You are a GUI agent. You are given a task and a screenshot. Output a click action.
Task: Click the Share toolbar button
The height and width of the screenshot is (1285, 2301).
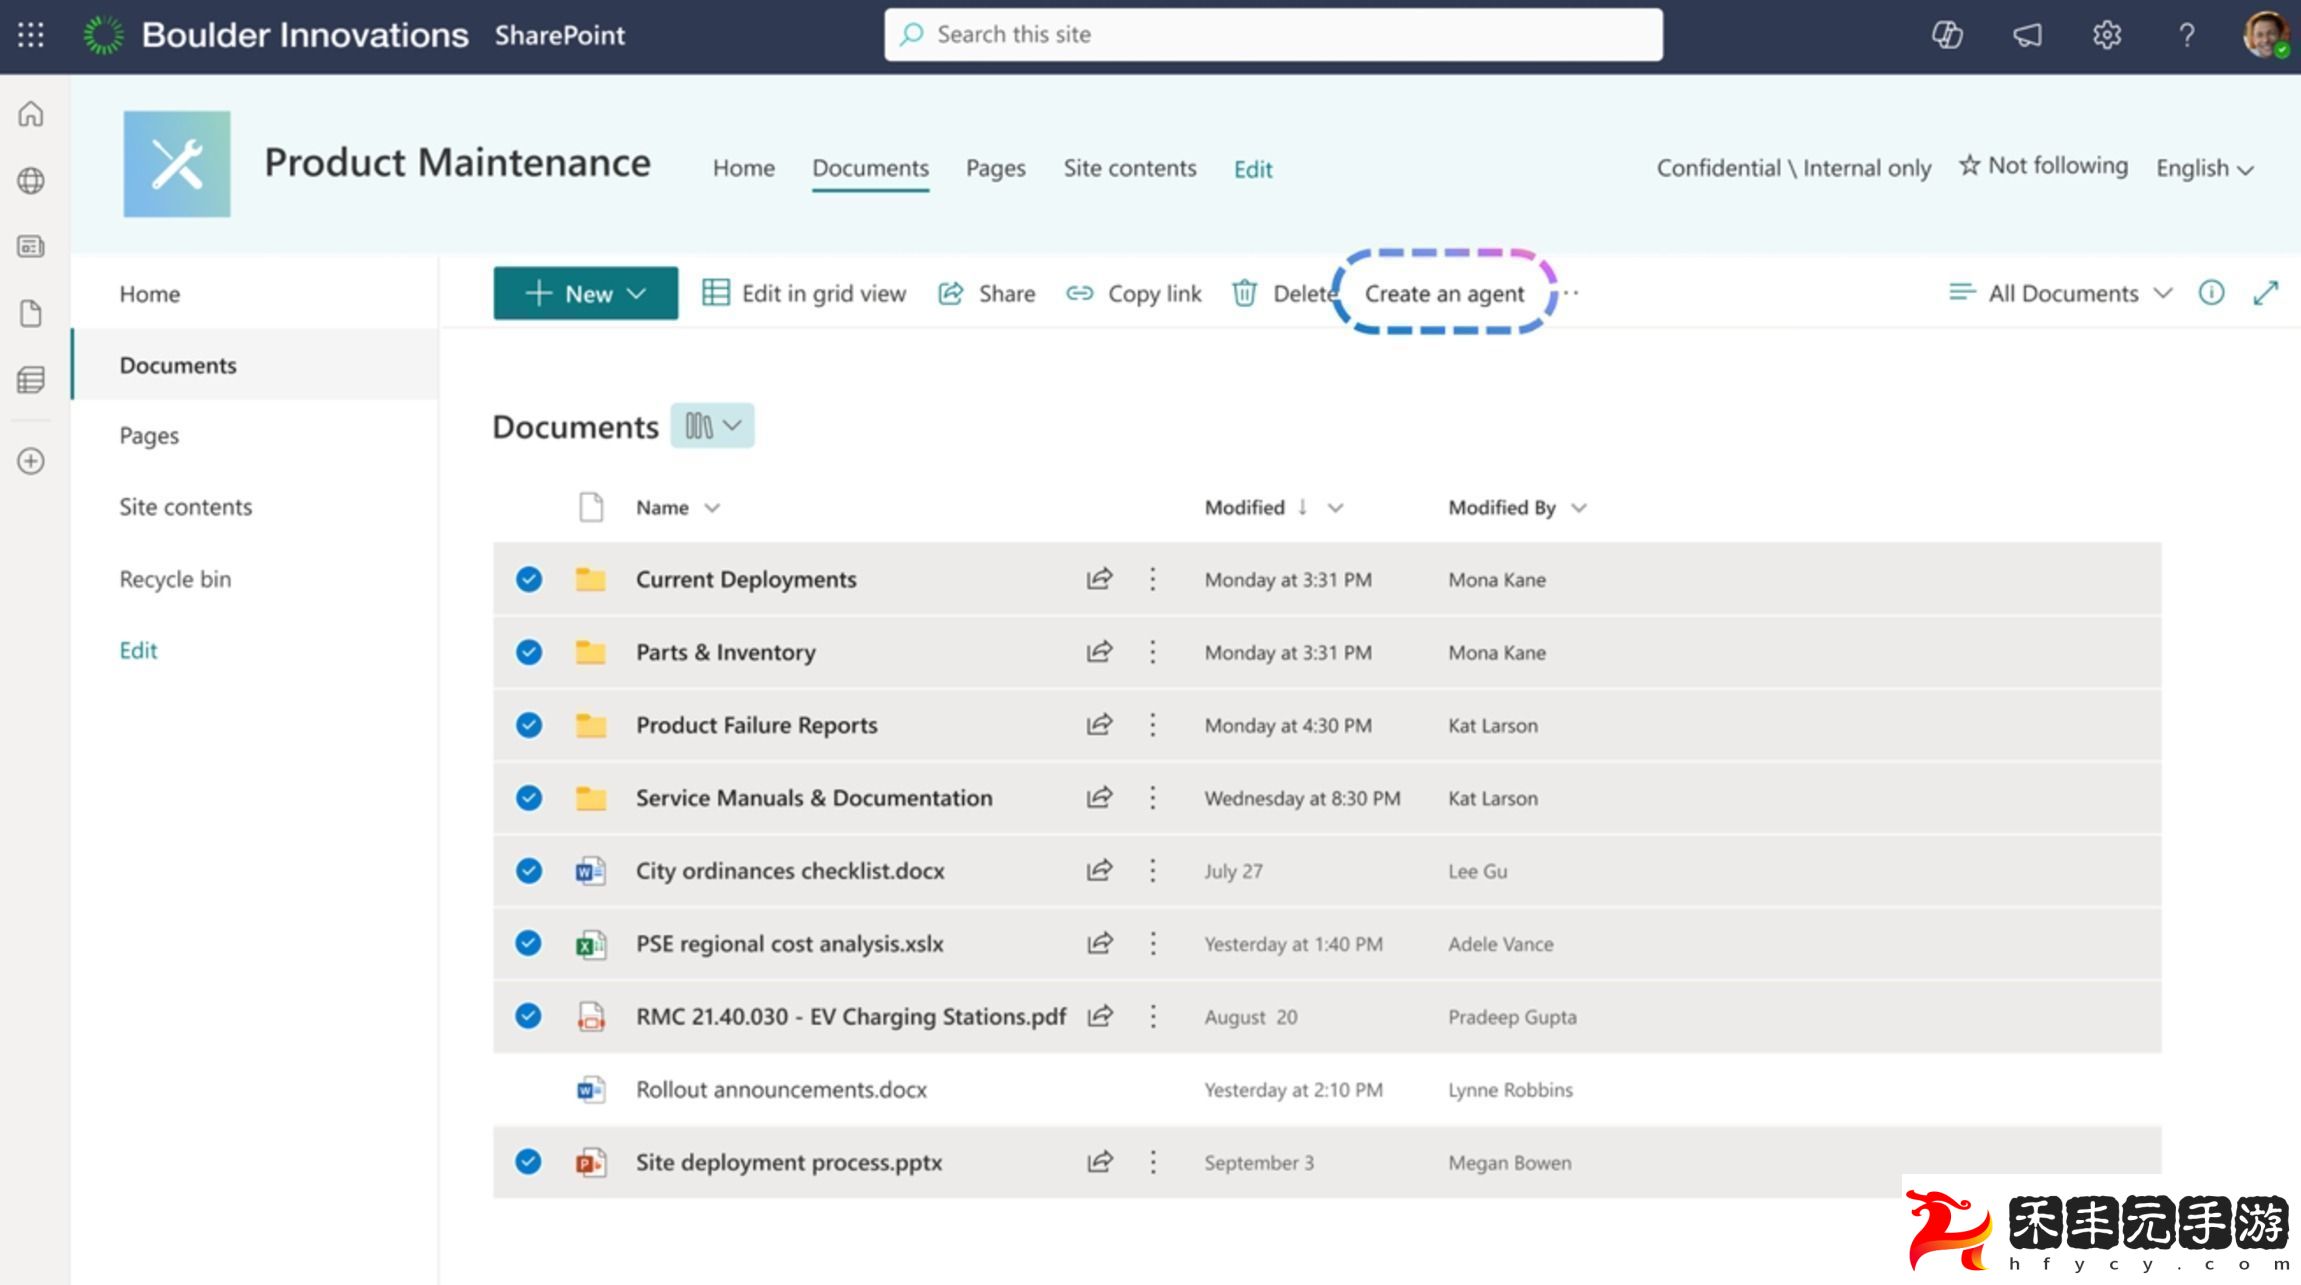(986, 293)
